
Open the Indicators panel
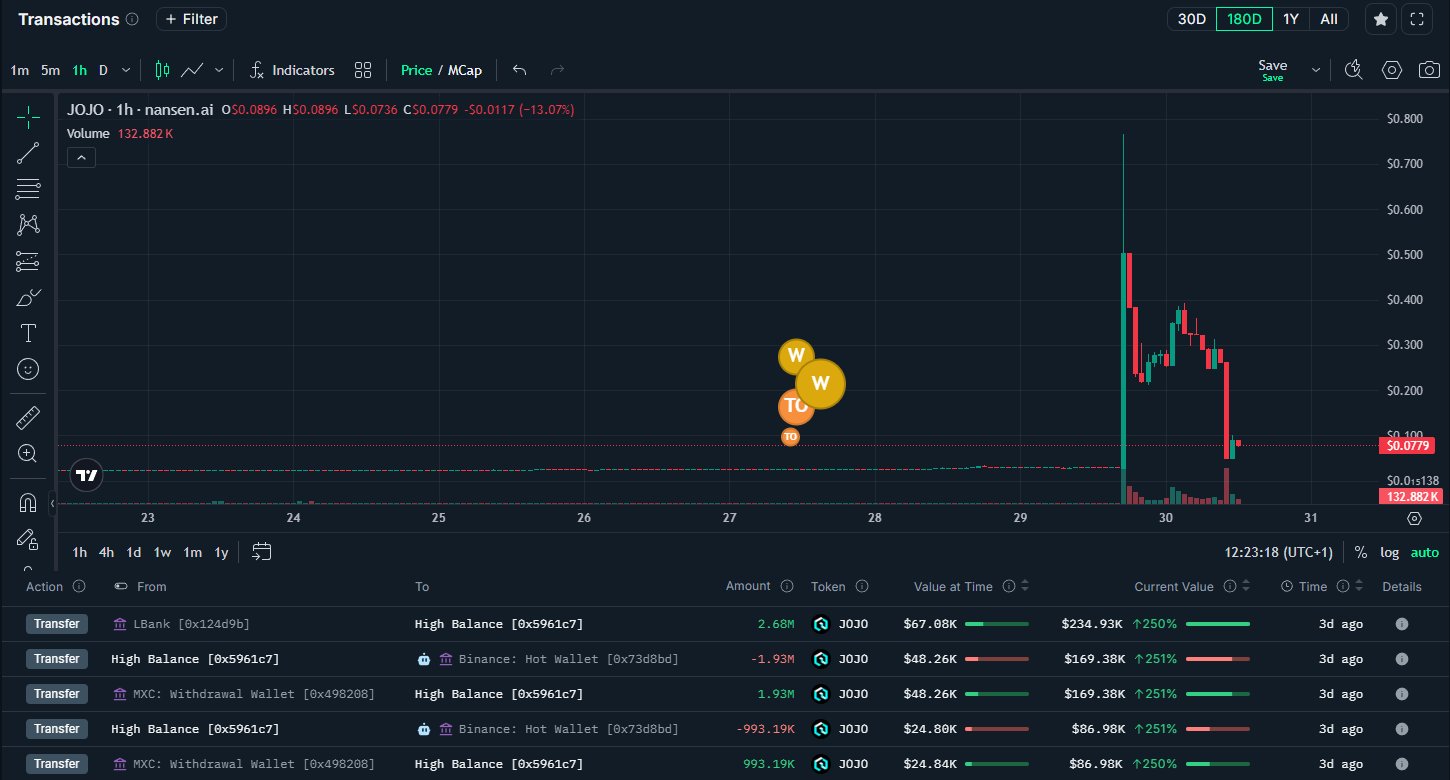[292, 70]
